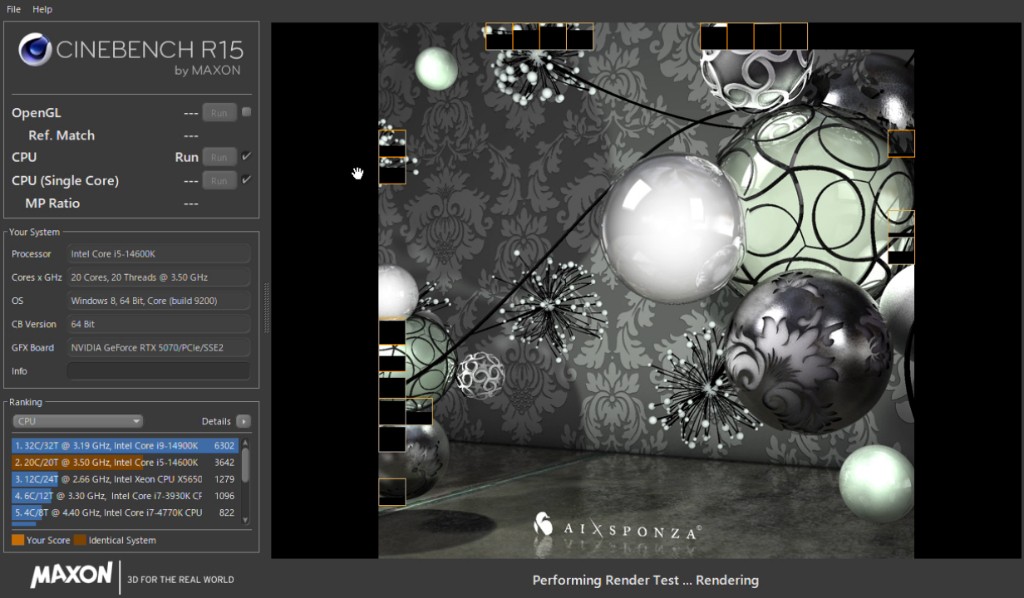Image resolution: width=1024 pixels, height=598 pixels.
Task: Toggle the OpenGL test checkbox
Action: [x=246, y=112]
